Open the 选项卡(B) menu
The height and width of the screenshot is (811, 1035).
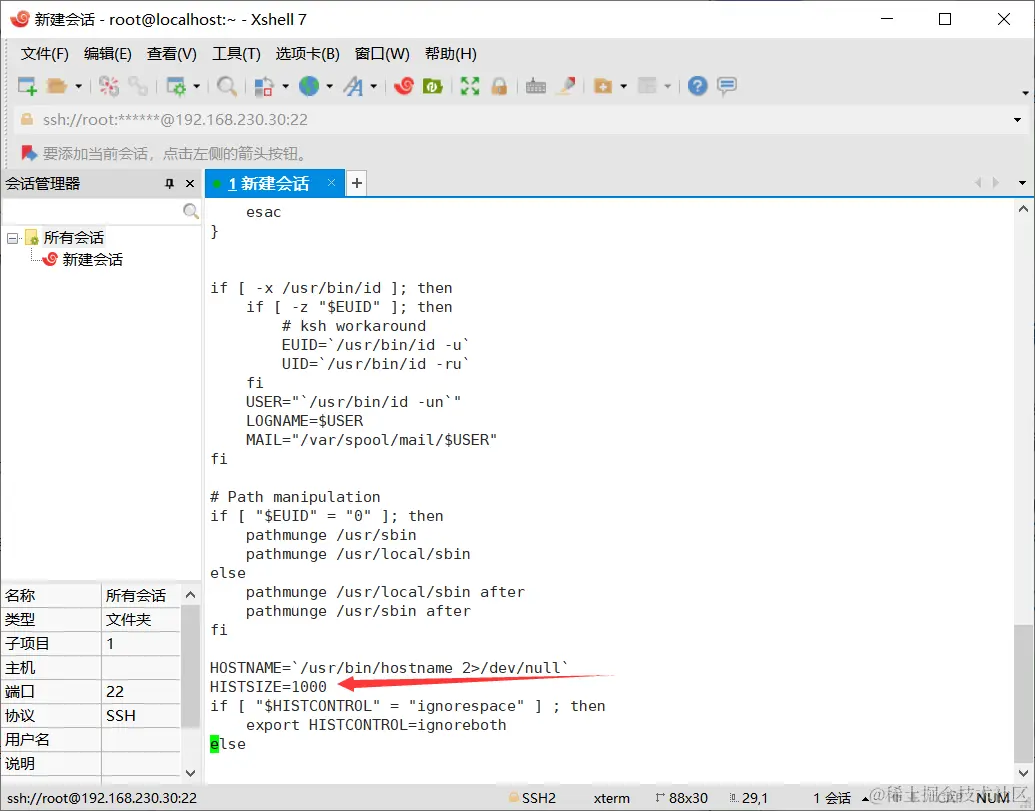[x=308, y=54]
